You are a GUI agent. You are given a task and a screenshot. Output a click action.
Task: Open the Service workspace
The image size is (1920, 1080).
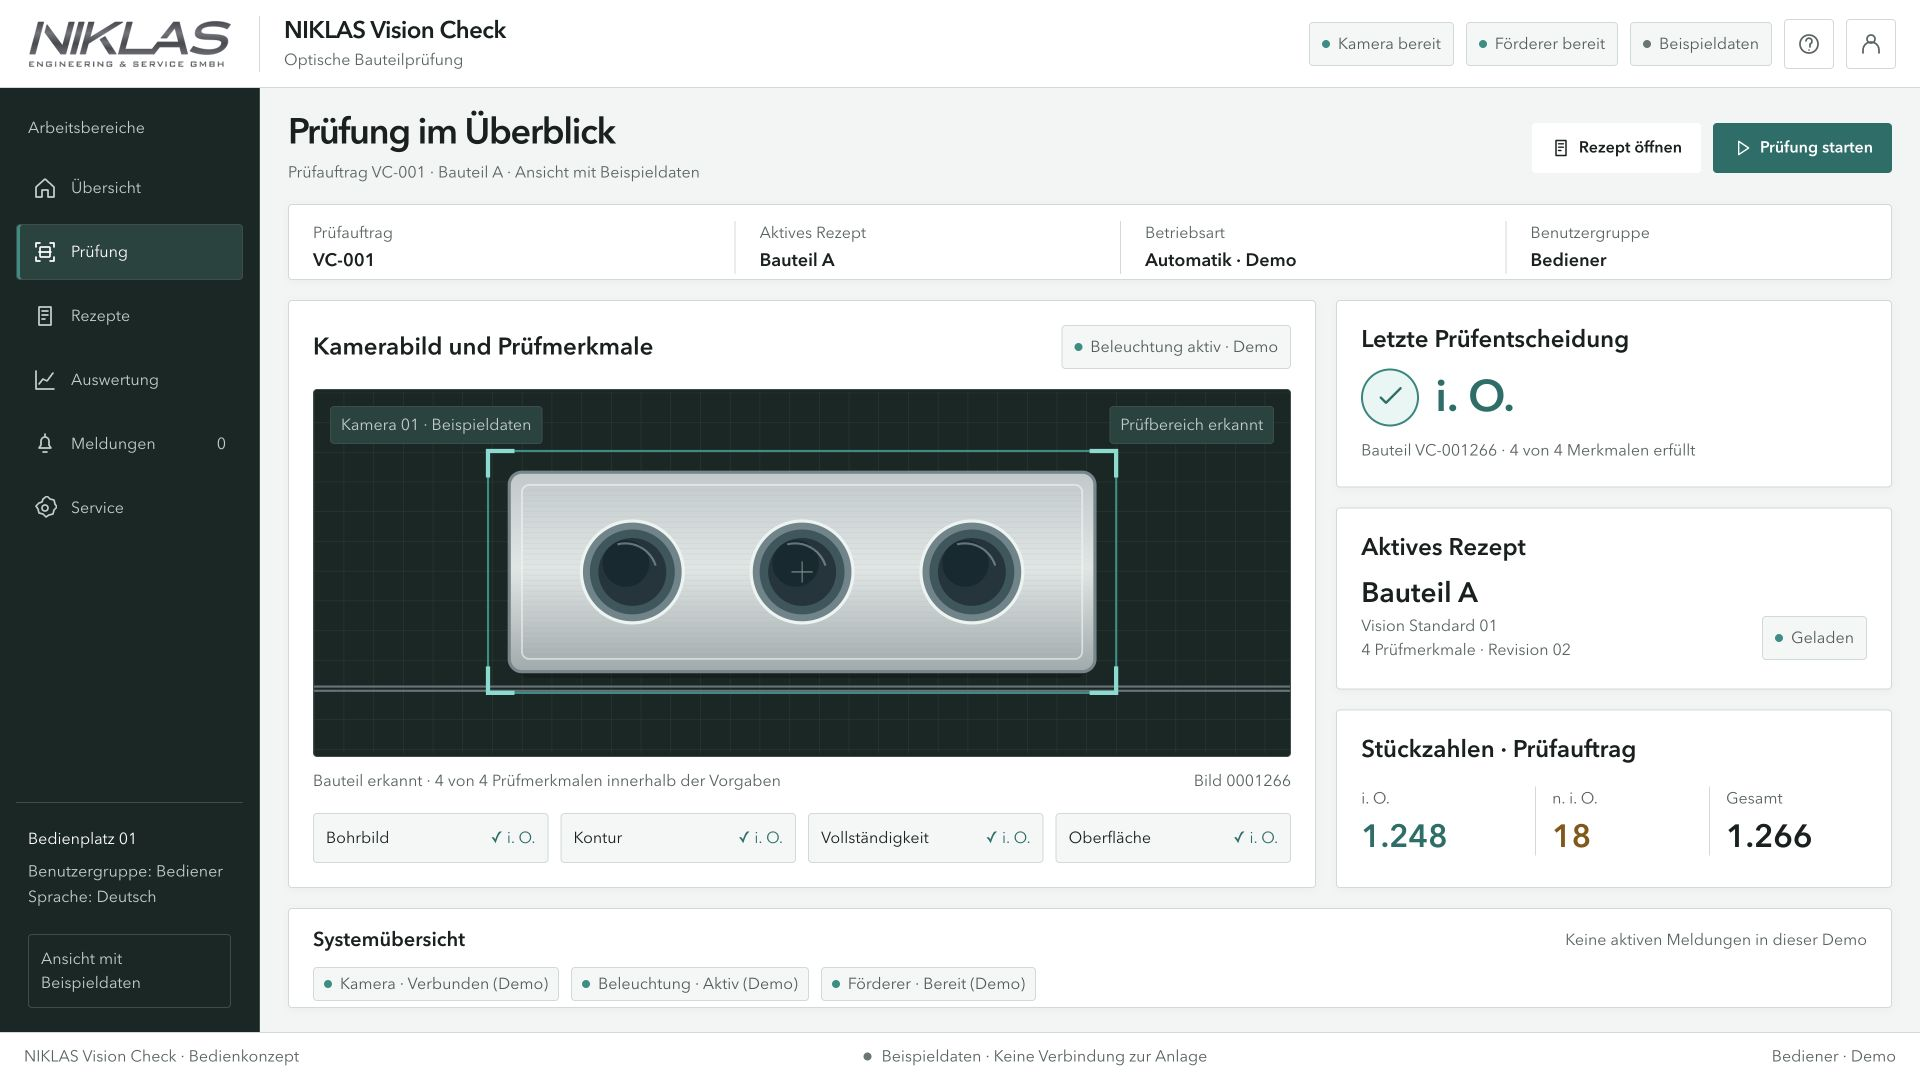click(129, 508)
